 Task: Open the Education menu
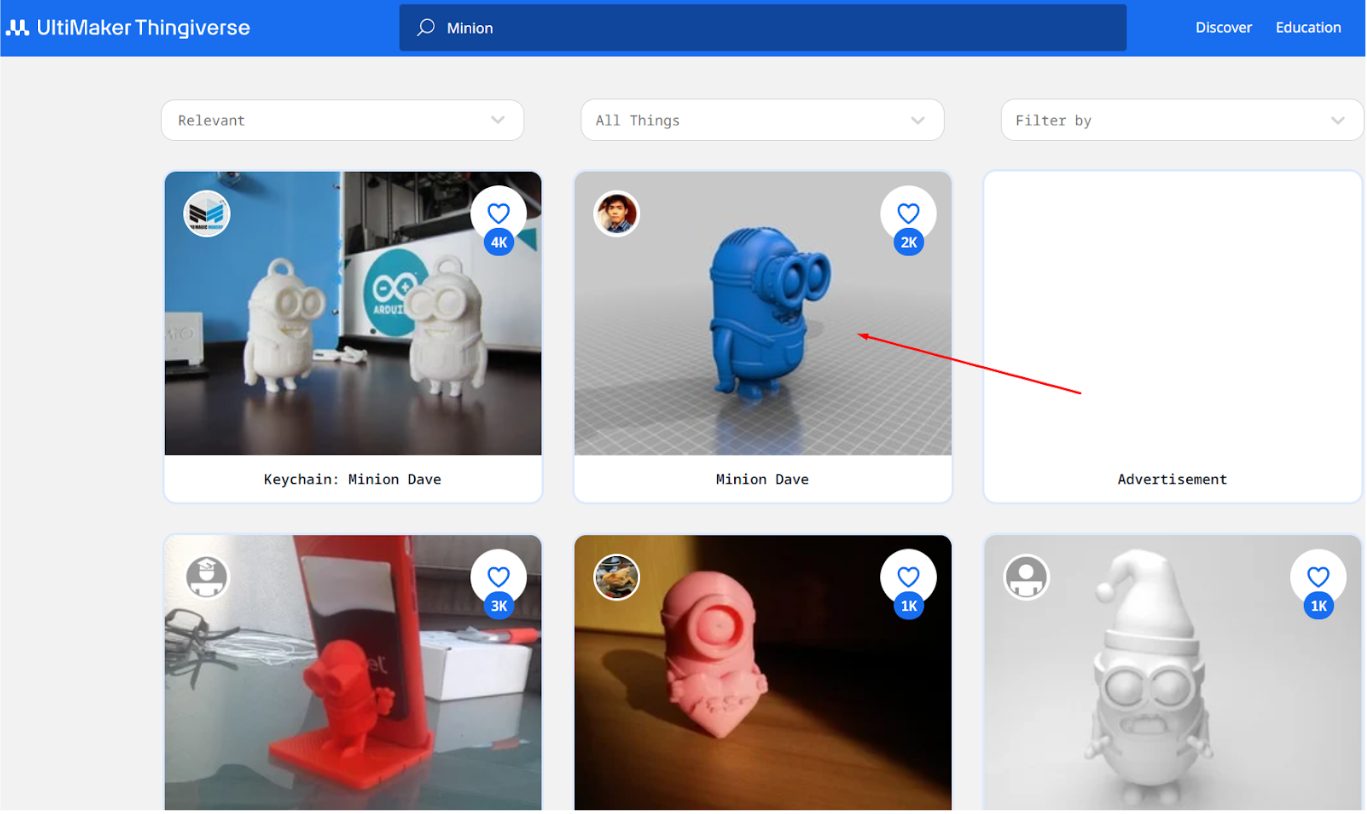tap(1308, 28)
